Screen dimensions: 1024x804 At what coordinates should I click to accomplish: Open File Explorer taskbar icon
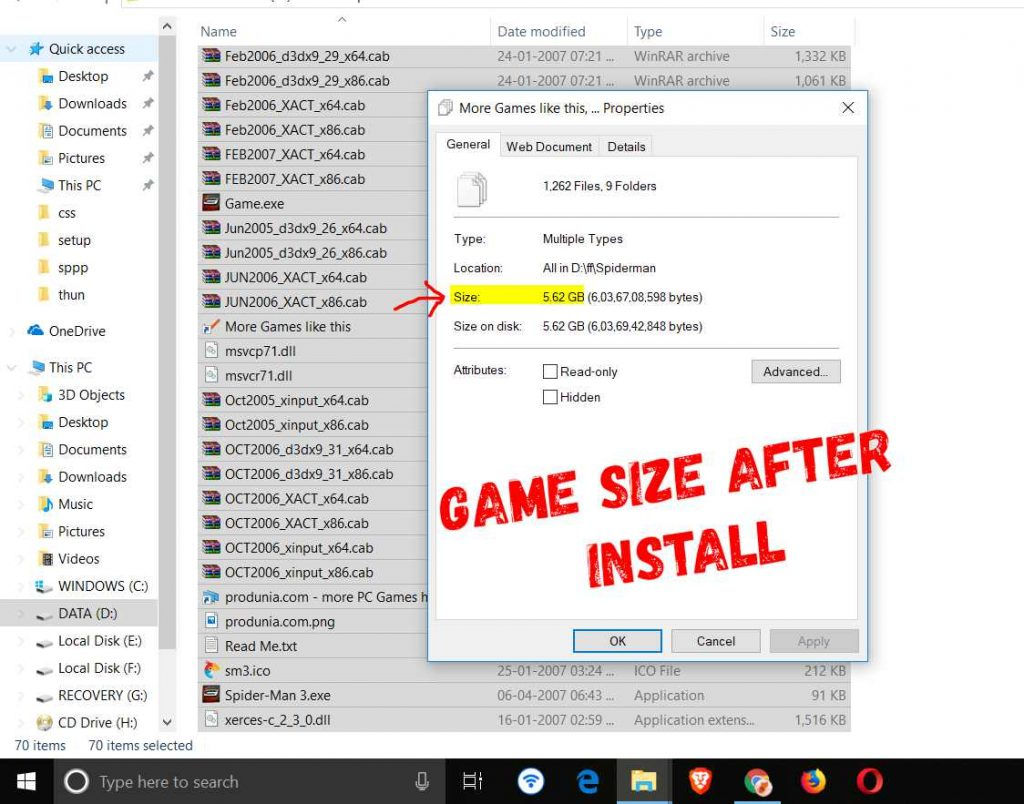[x=643, y=781]
